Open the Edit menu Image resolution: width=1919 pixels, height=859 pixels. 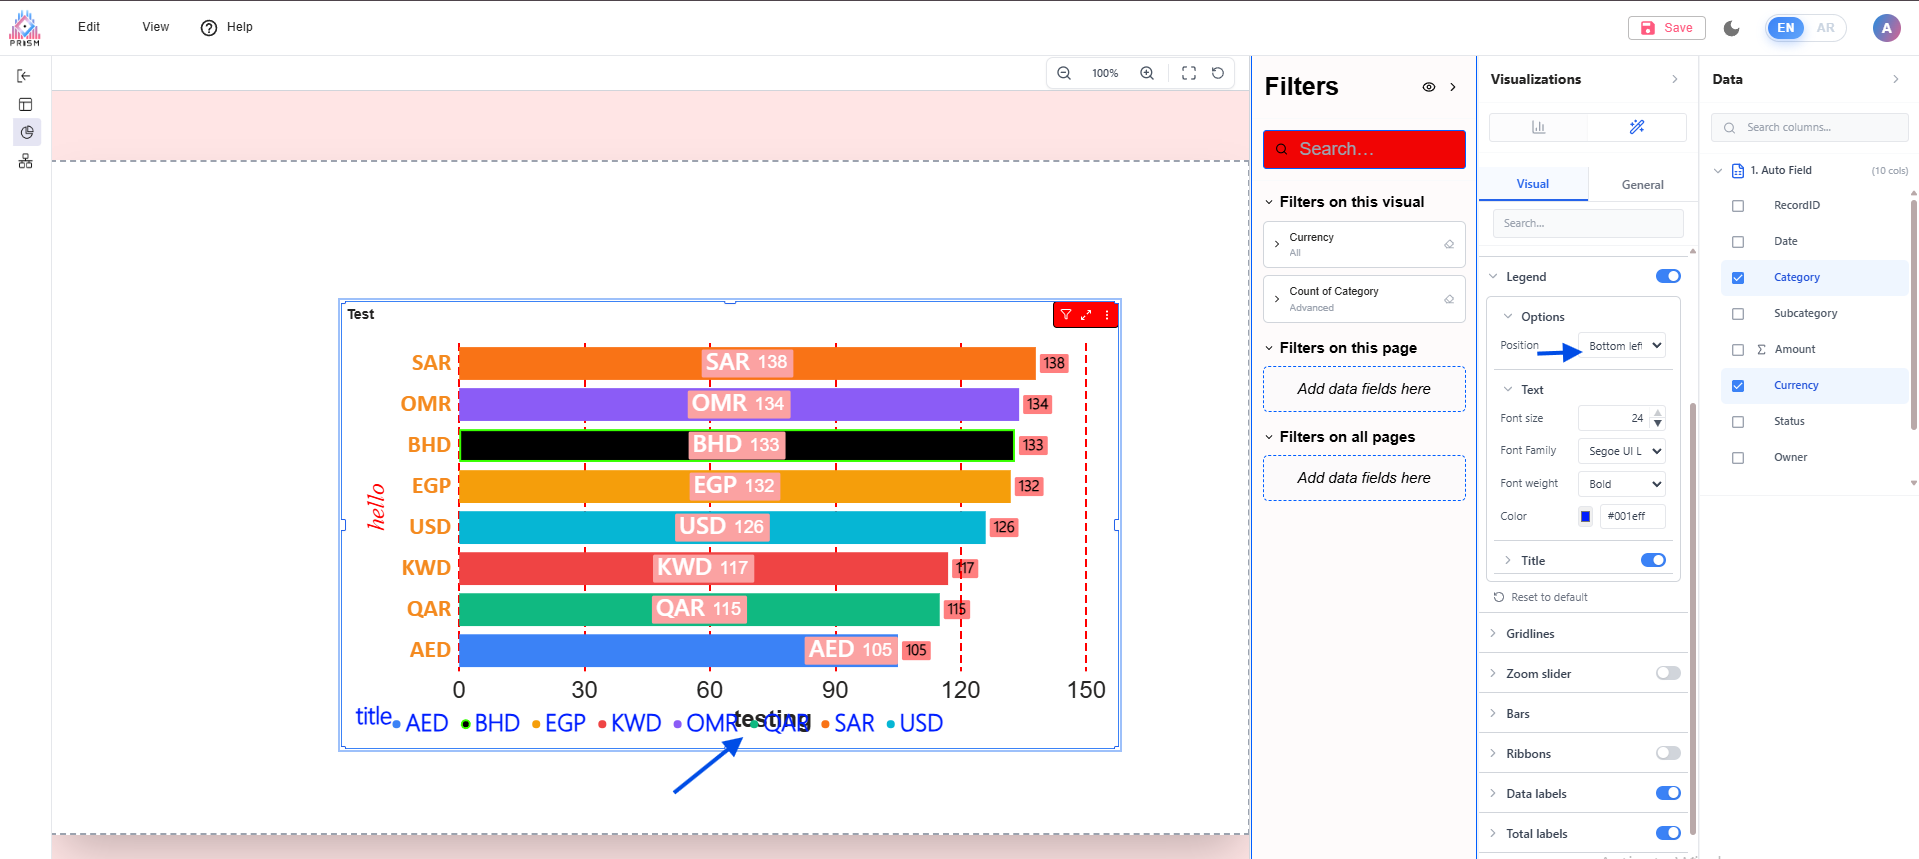89,27
